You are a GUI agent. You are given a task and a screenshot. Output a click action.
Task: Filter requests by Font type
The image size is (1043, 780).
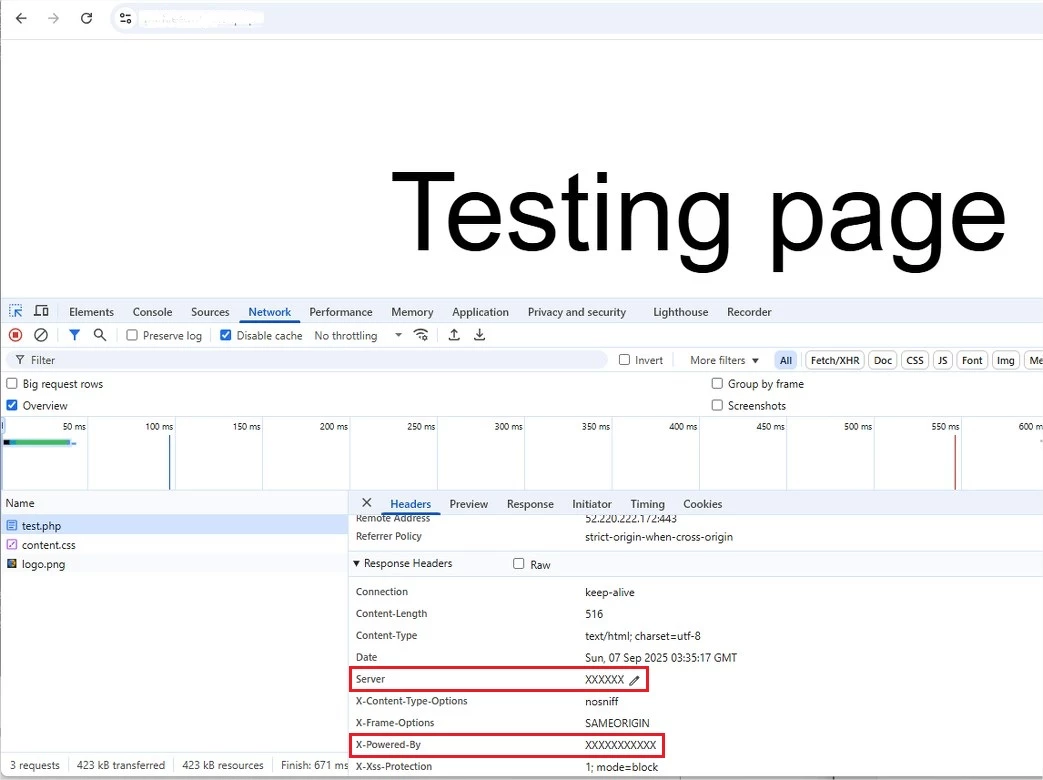point(972,360)
